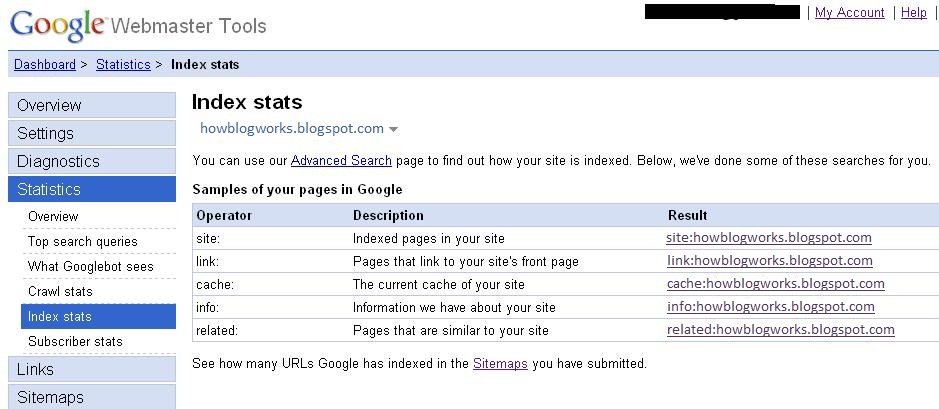Select Settings in the left sidebar
Viewport: 939px width, 409px height.
click(x=92, y=133)
